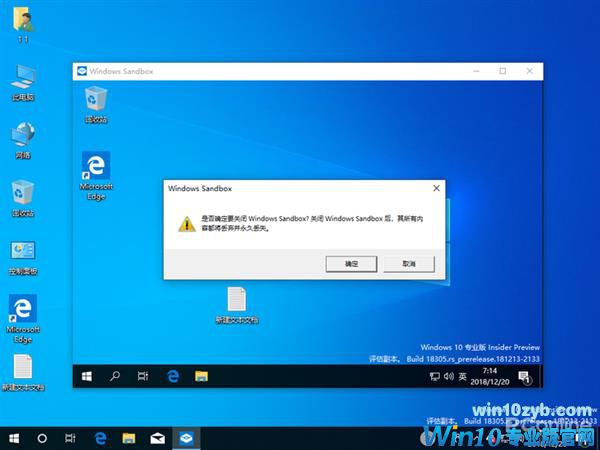This screenshot has height=450, width=600.
Task: Open the Sandbox action center notifications
Action: click(524, 377)
